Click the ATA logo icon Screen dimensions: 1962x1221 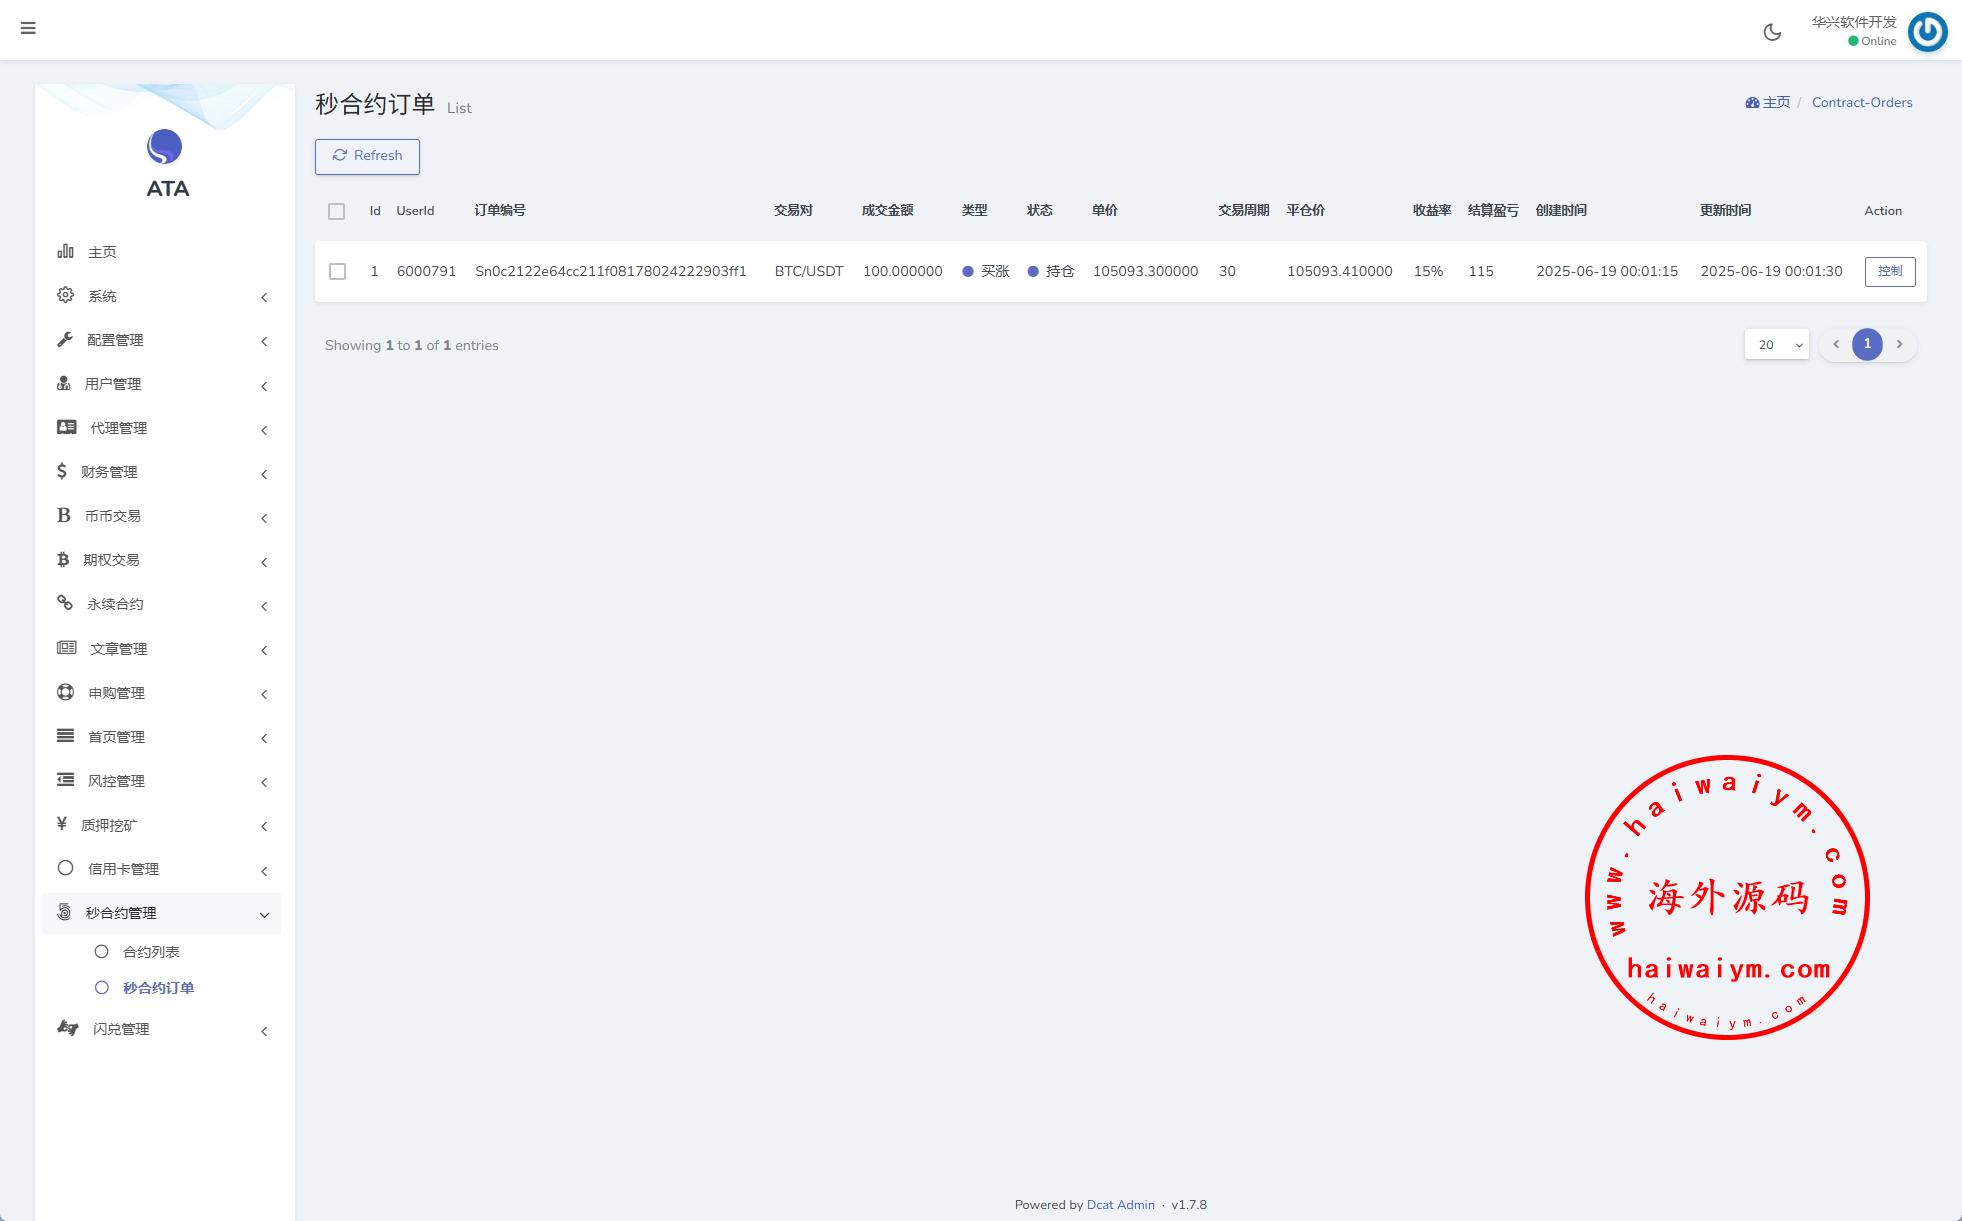click(165, 147)
